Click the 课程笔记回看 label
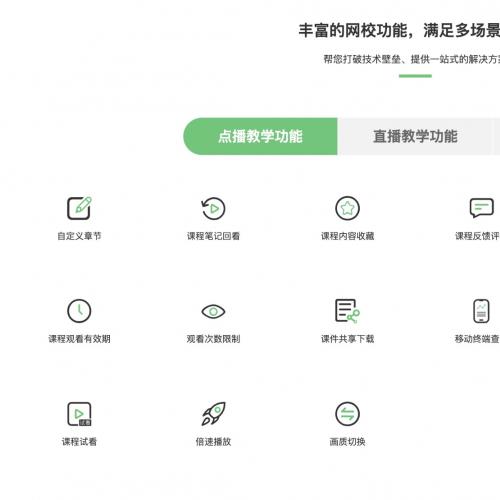 click(213, 236)
